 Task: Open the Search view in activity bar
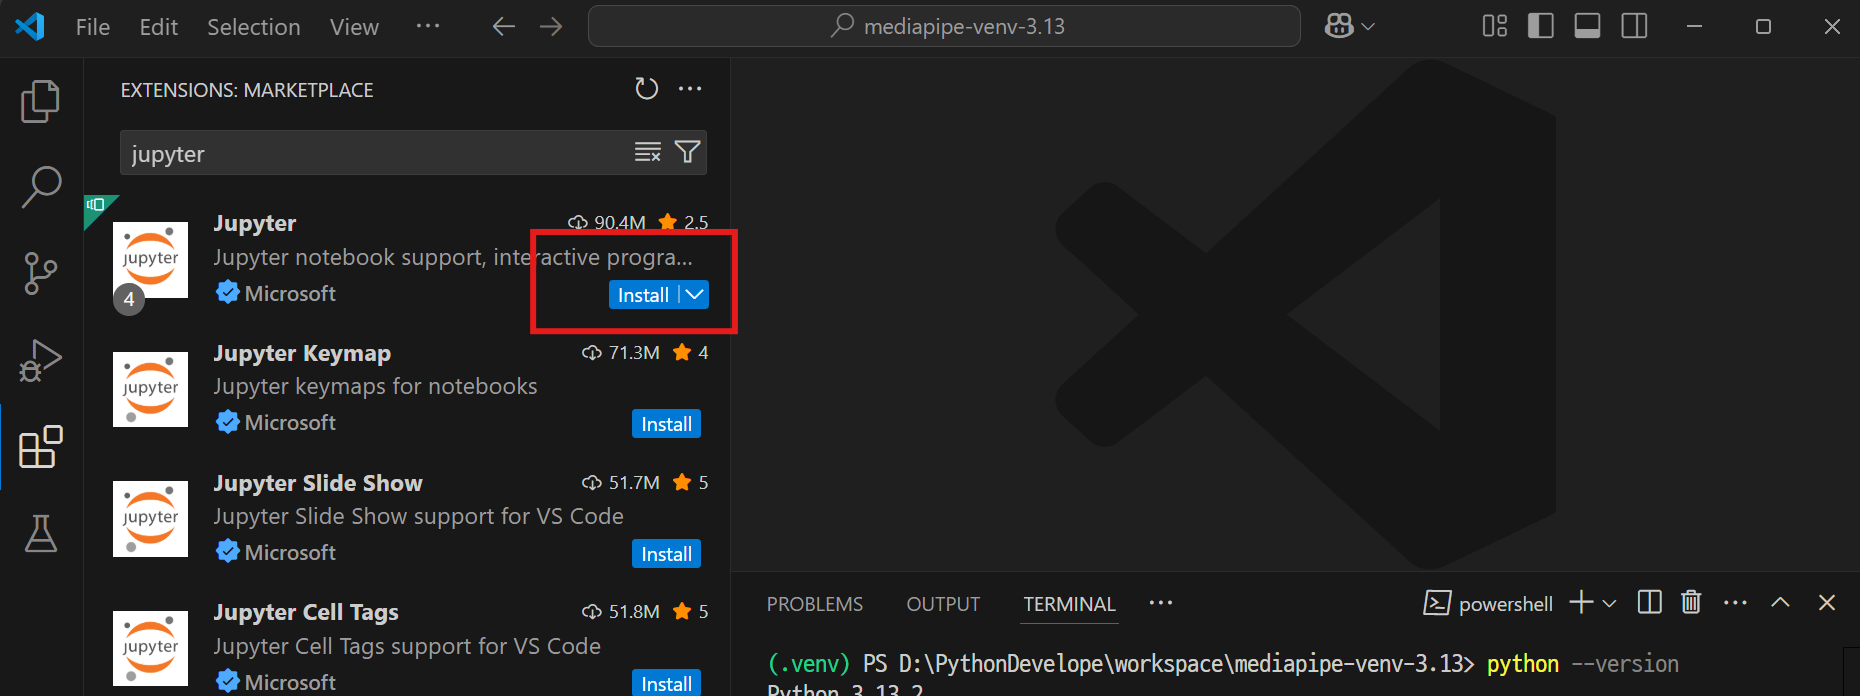(x=41, y=187)
